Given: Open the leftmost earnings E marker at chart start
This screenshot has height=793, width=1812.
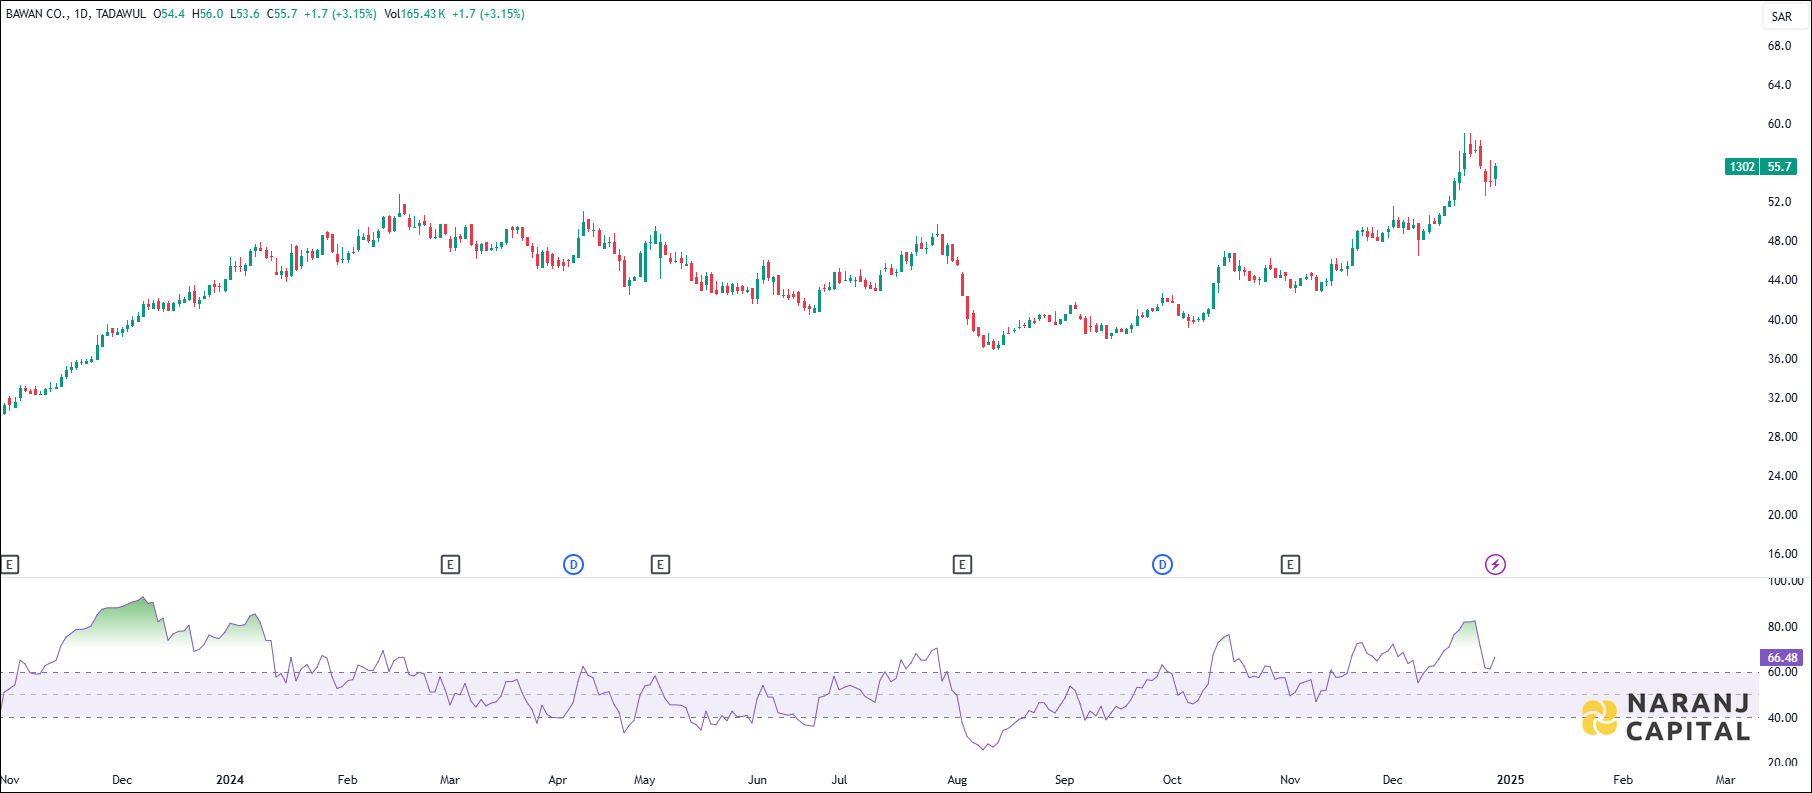Looking at the screenshot, I should [x=10, y=565].
